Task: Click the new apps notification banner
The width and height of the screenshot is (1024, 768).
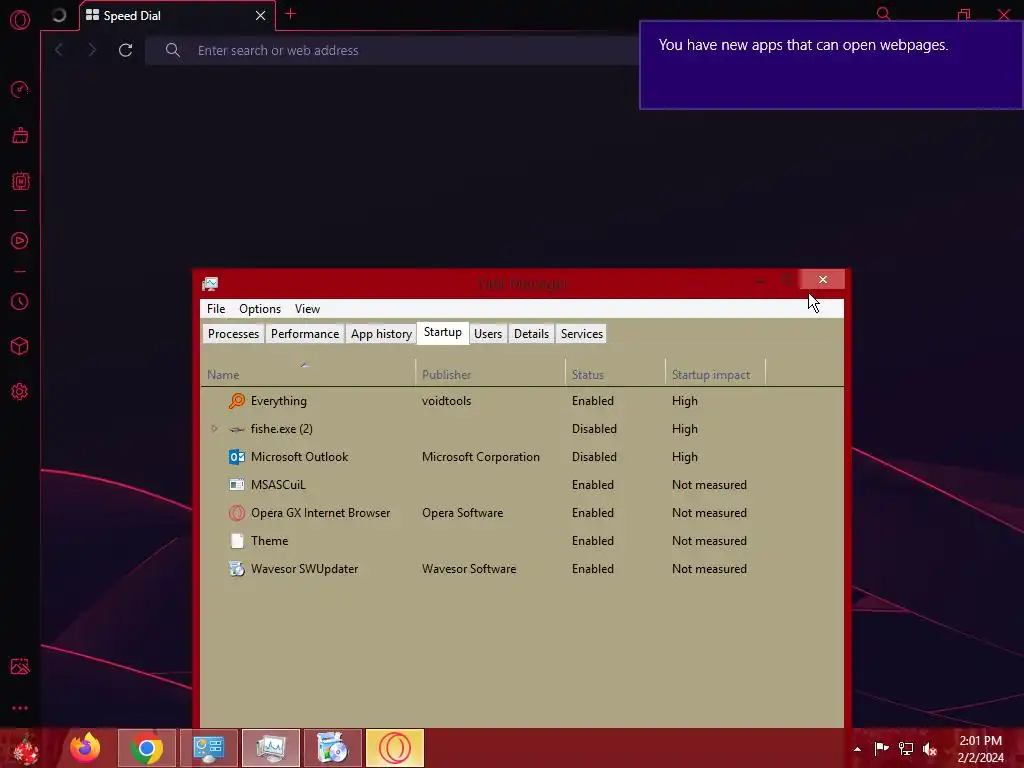Action: pos(831,65)
